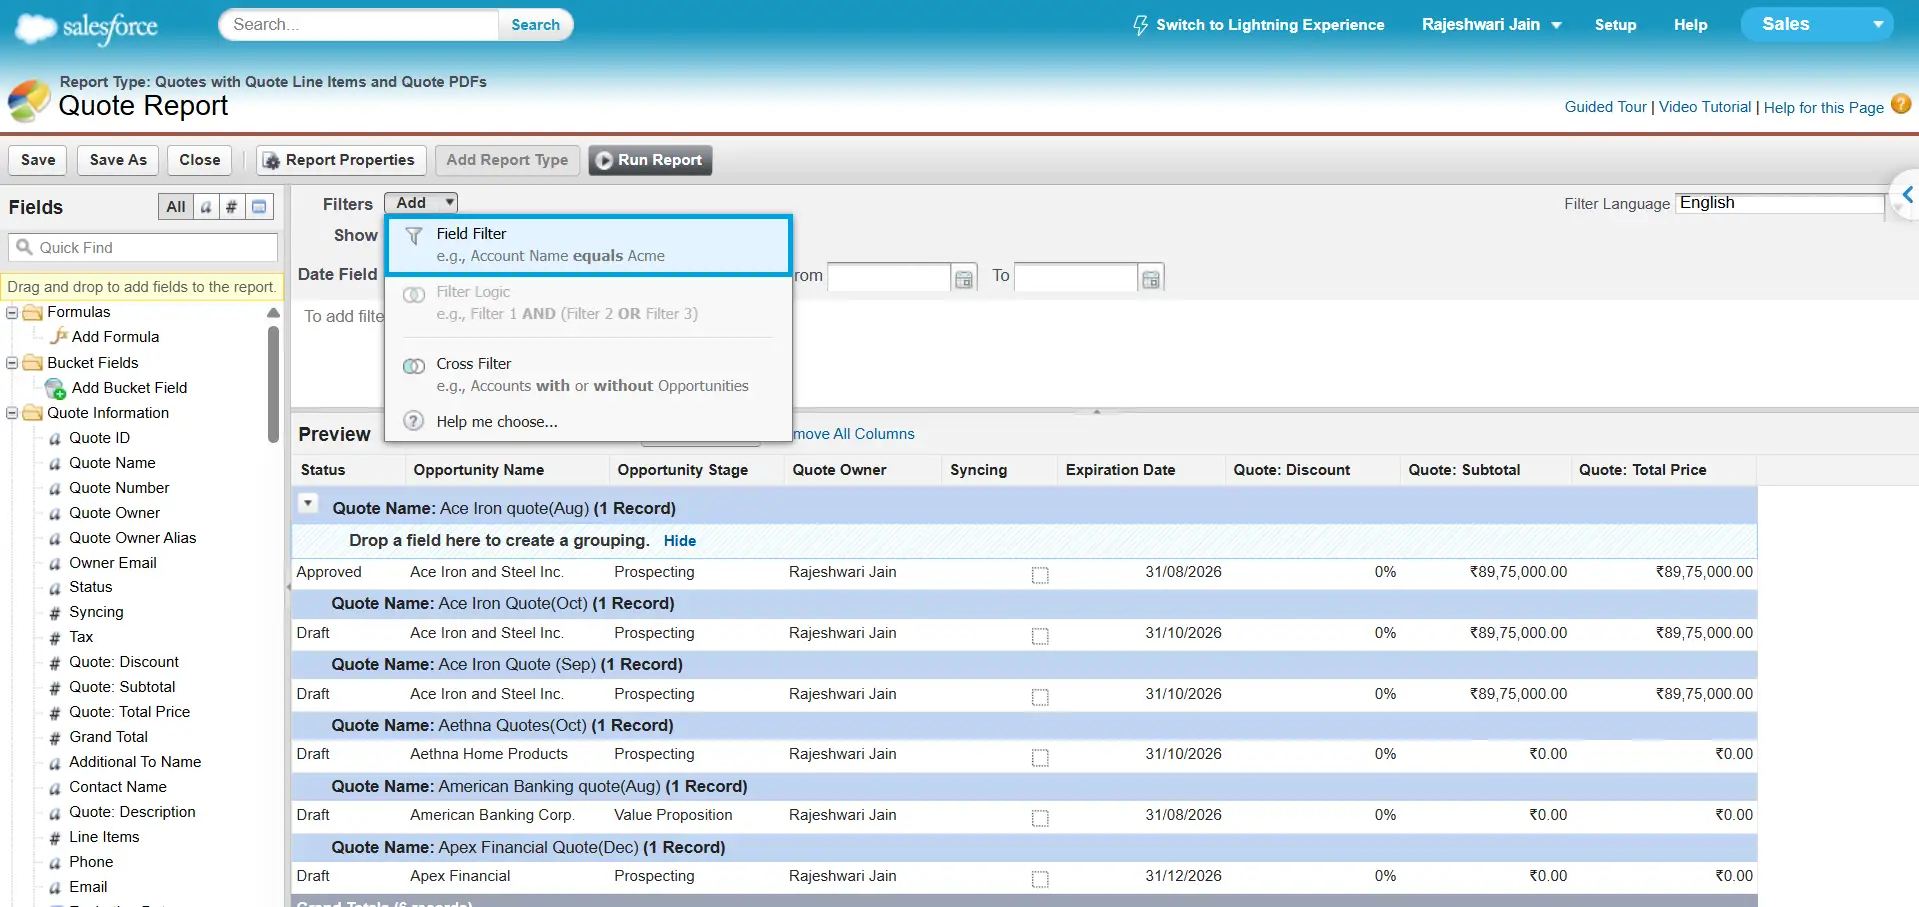Screen dimensions: 1919x907
Task: Click the Hide grouping drop zone link
Action: (680, 541)
